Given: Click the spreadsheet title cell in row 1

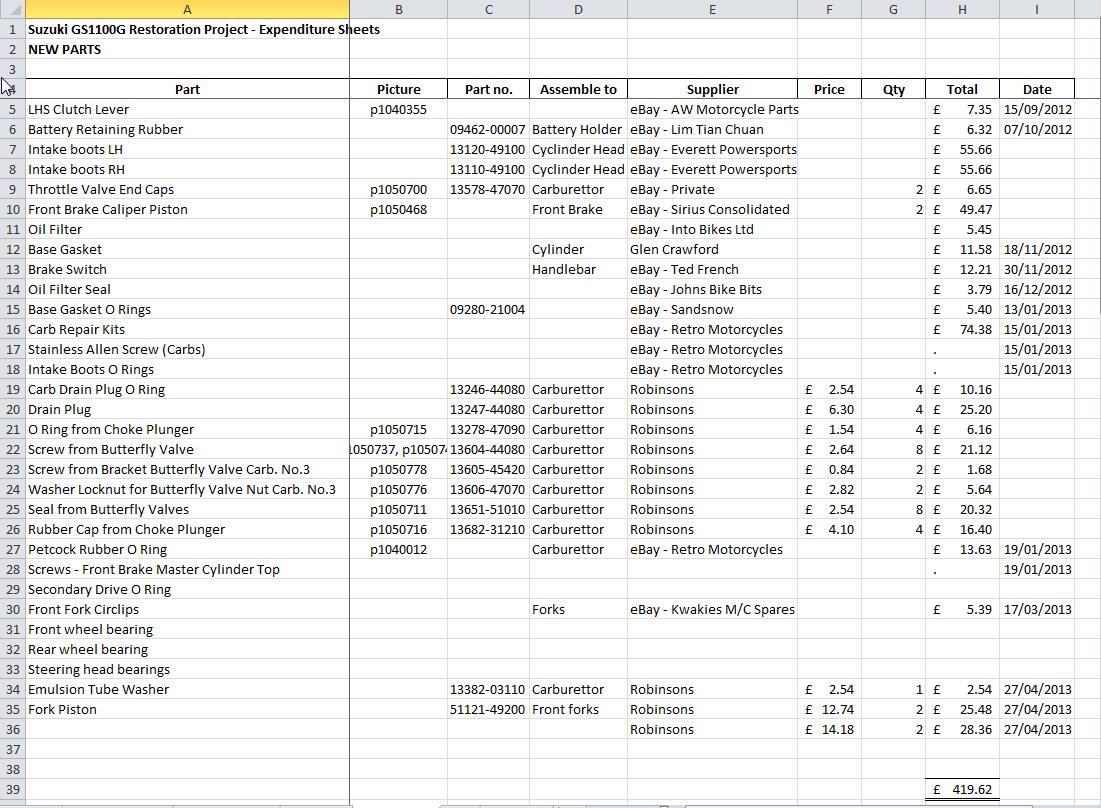Looking at the screenshot, I should (187, 29).
